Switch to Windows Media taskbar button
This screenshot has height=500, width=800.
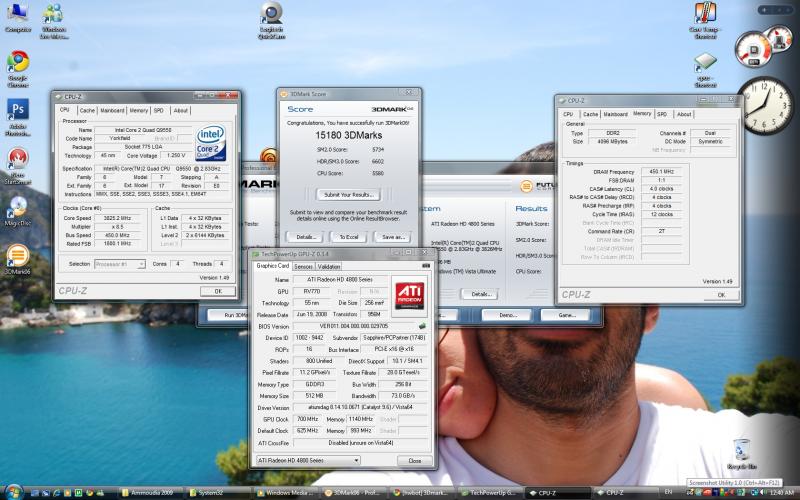pos(286,493)
